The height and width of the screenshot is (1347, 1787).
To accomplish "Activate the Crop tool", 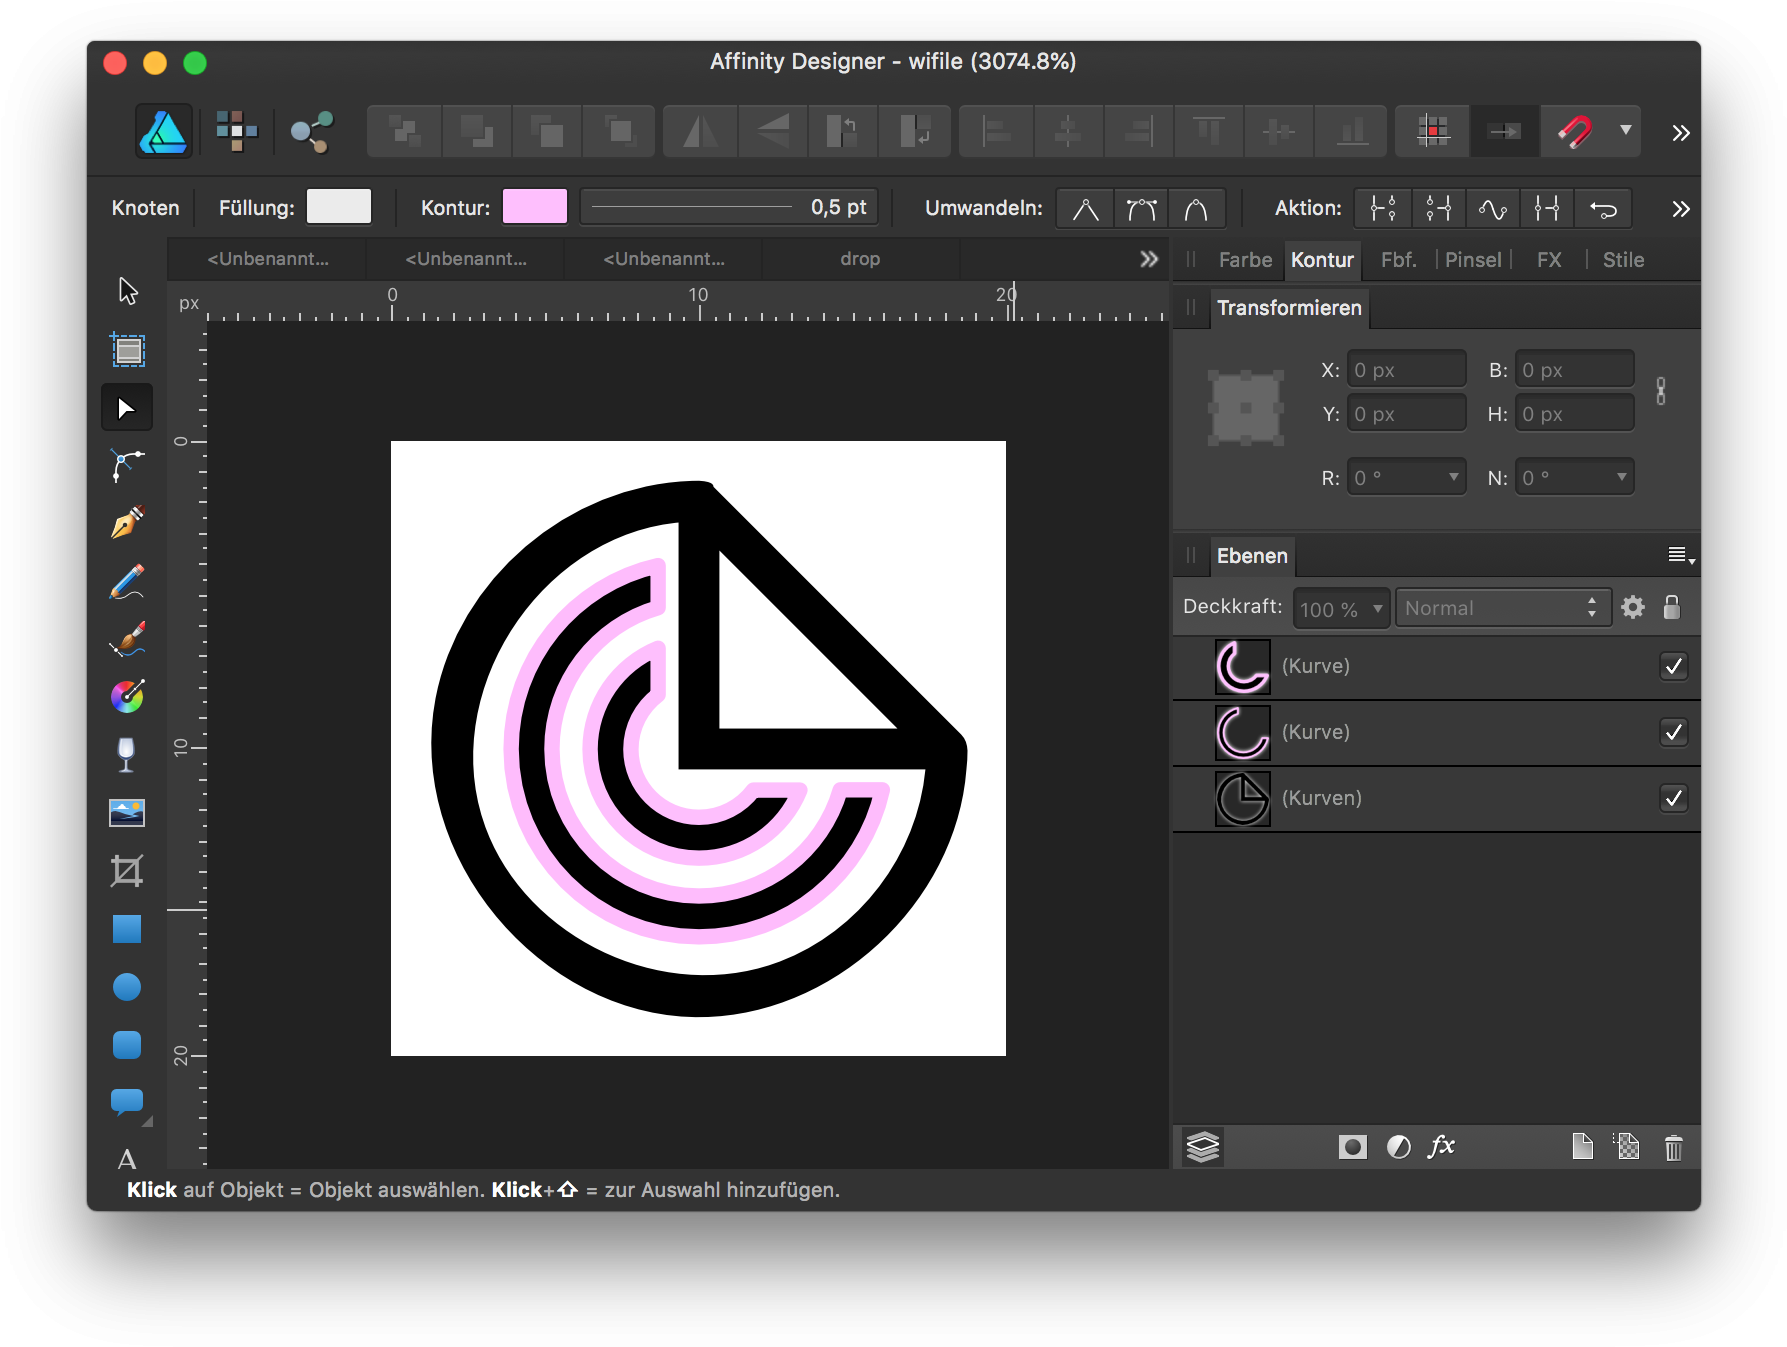I will [x=127, y=870].
